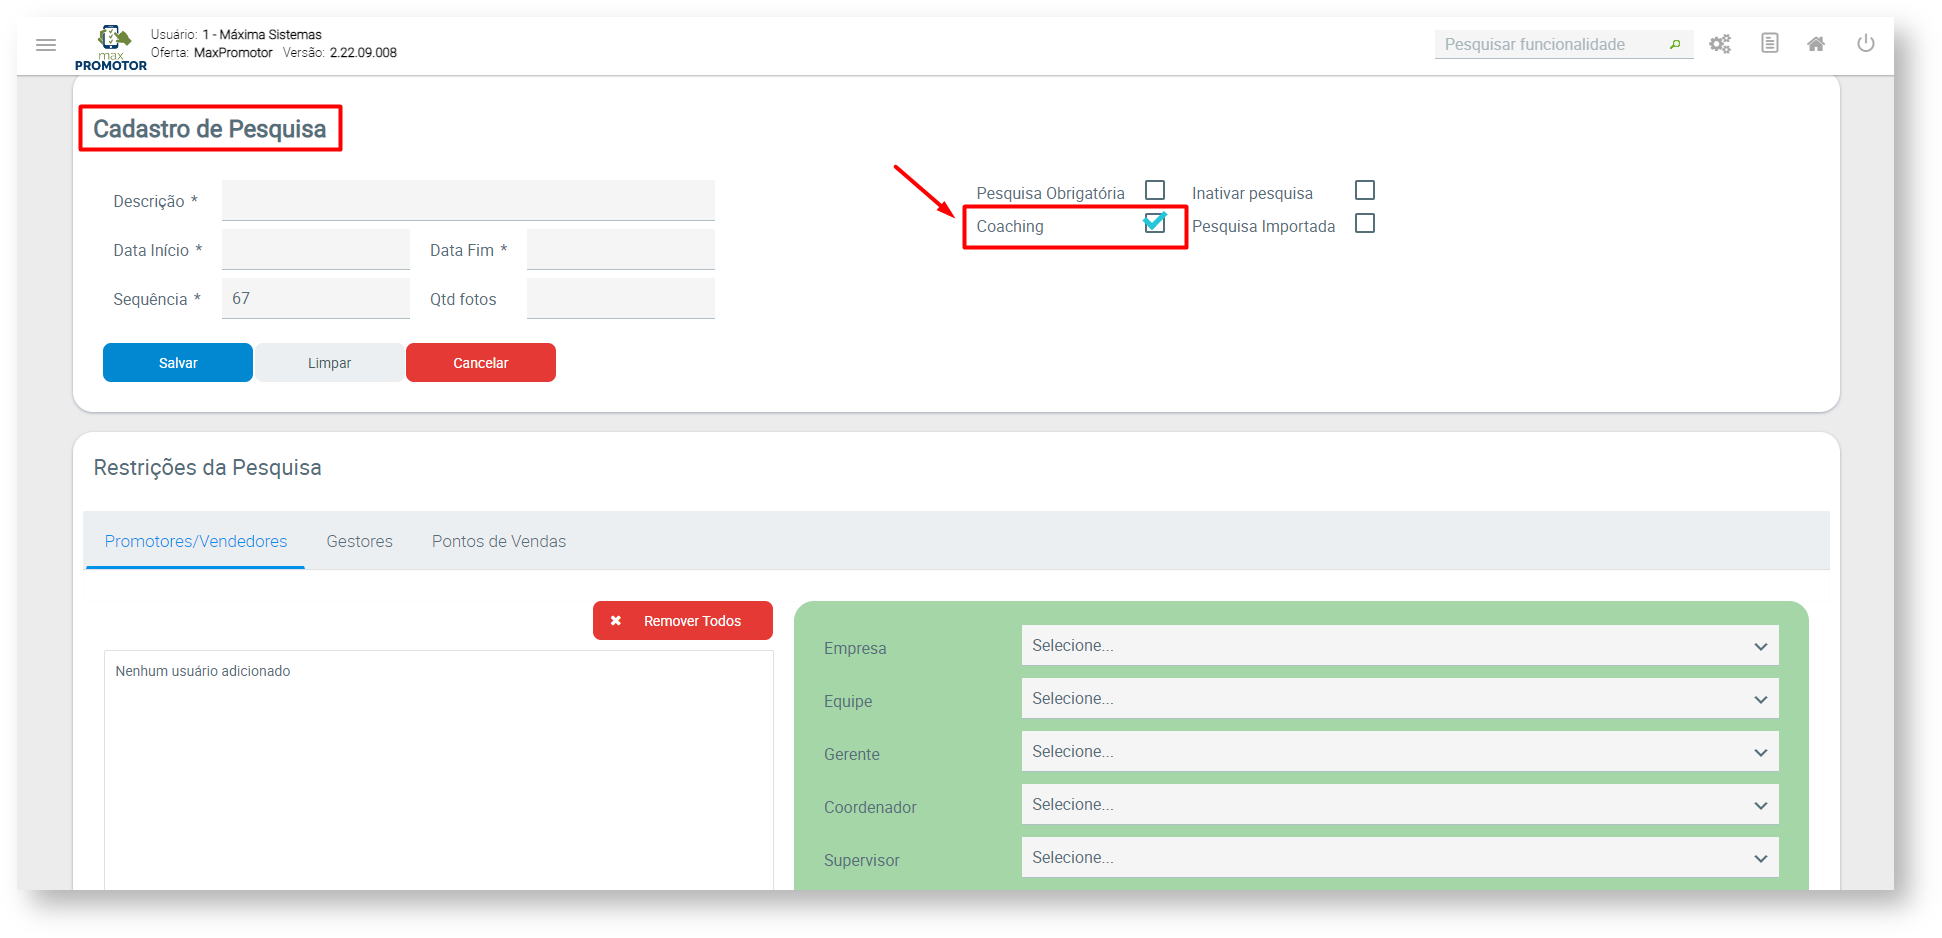Click the search magnifier icon
1942x938 pixels.
(1675, 44)
